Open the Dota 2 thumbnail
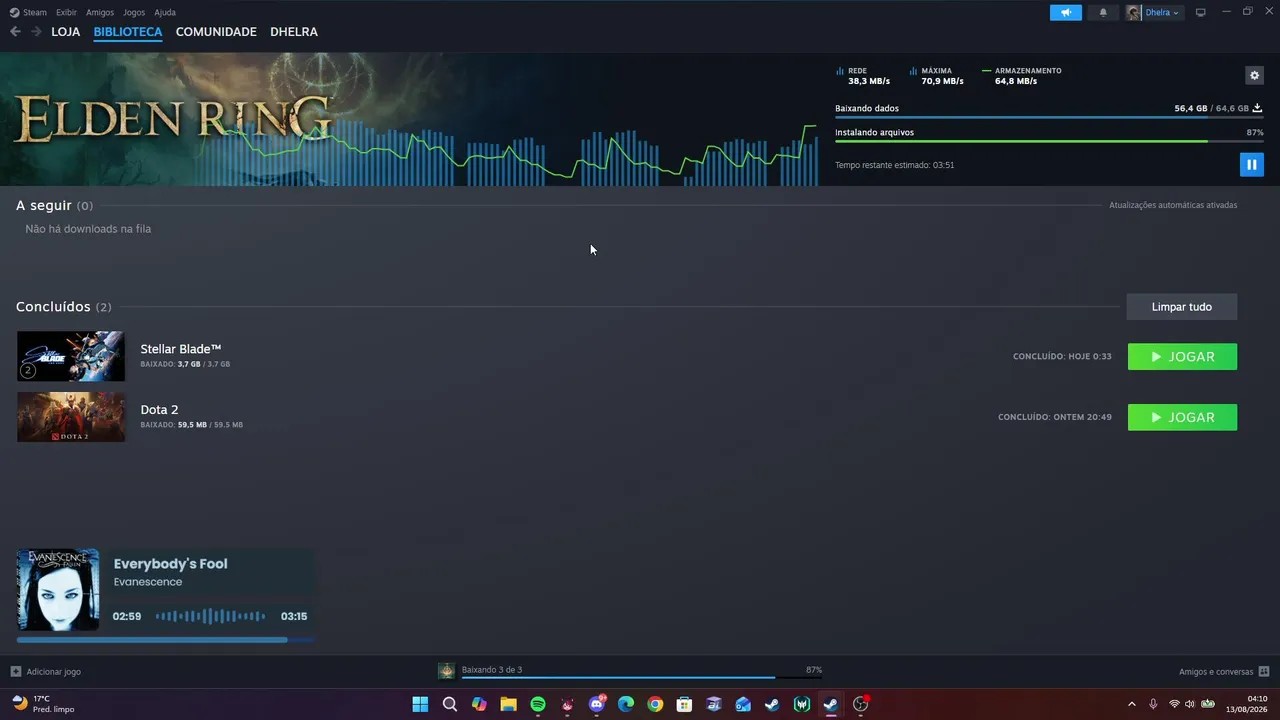Image resolution: width=1280 pixels, height=720 pixels. (x=71, y=417)
